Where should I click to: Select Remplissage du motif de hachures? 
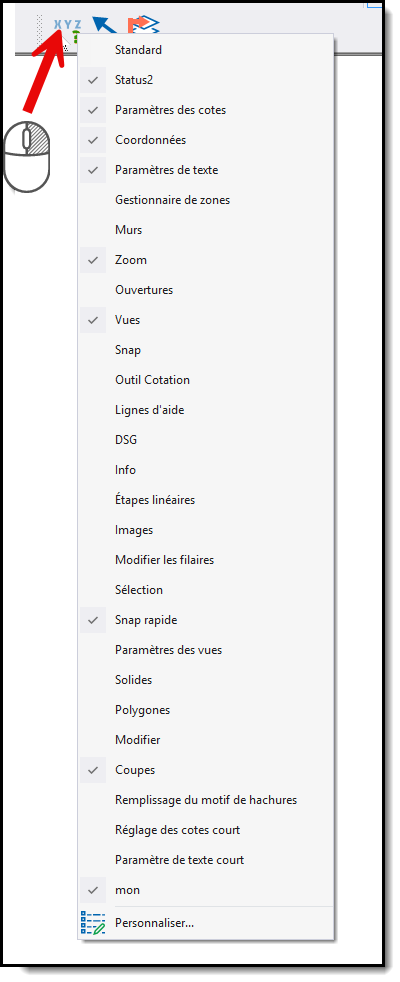pos(207,800)
